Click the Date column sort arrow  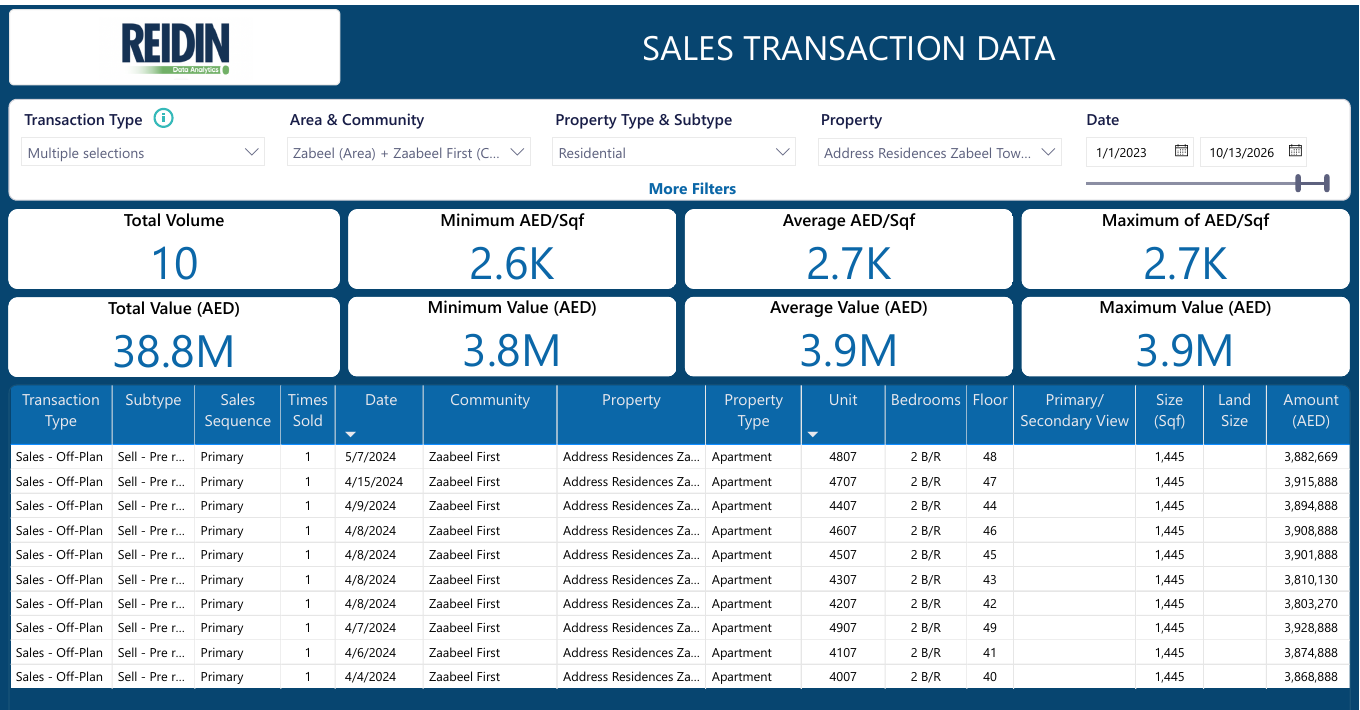click(x=351, y=434)
